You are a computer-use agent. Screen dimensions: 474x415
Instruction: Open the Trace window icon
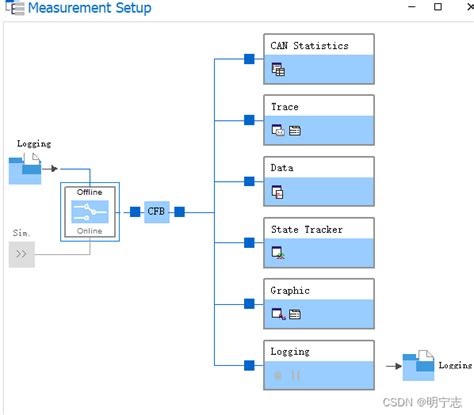[278, 130]
